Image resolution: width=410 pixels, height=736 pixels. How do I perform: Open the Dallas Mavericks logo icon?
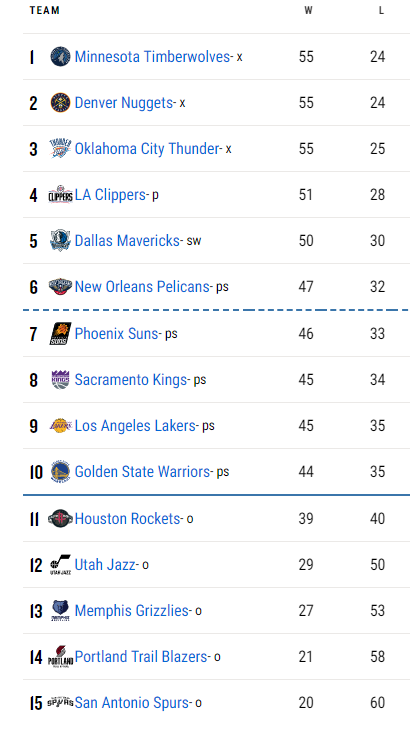click(x=60, y=241)
